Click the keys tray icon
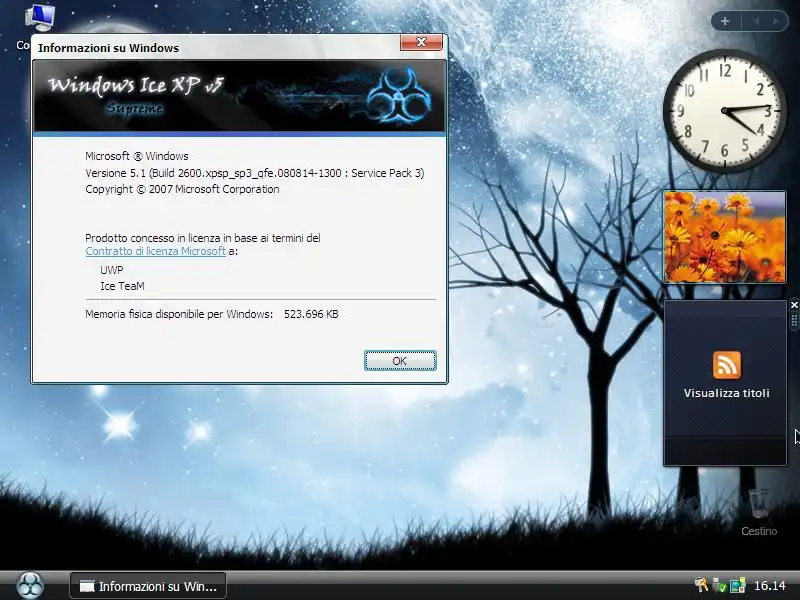This screenshot has width=800, height=600. click(x=702, y=585)
